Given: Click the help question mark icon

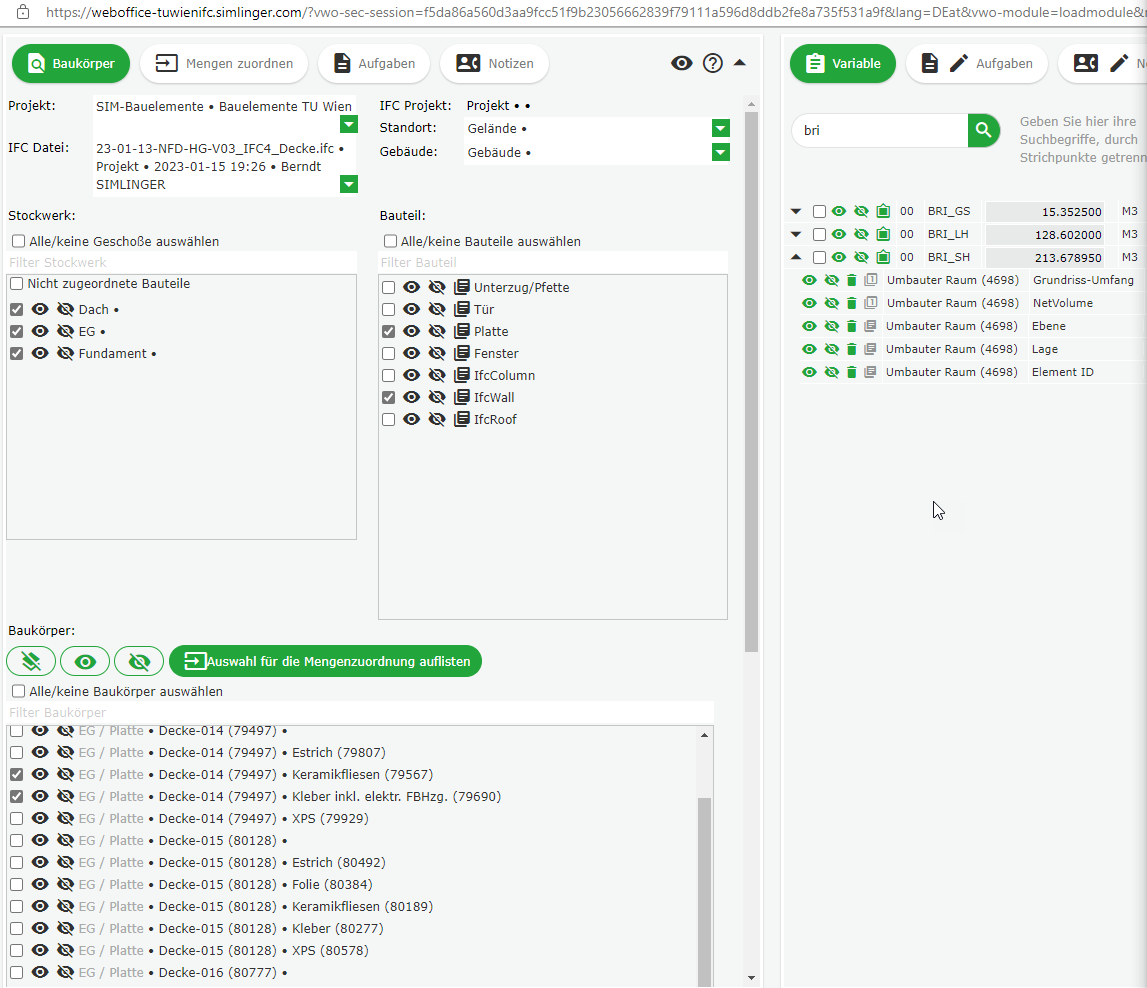Looking at the screenshot, I should point(713,63).
